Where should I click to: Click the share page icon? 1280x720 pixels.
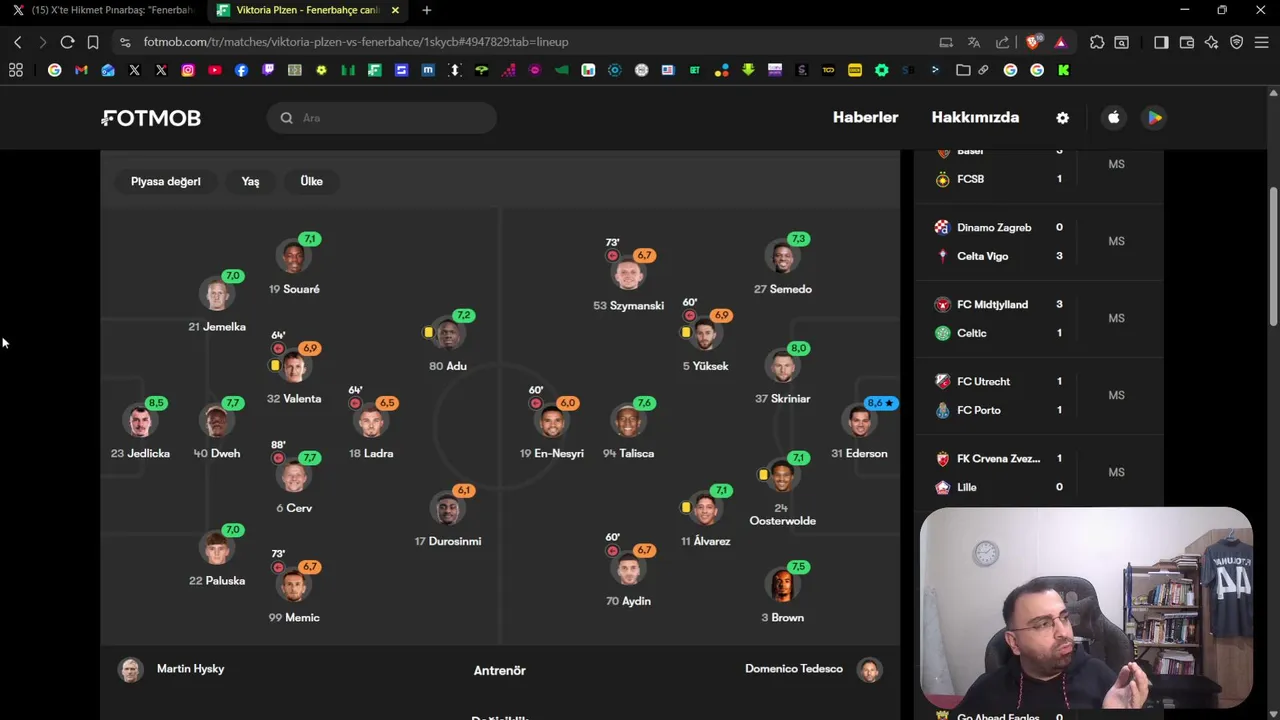coord(1002,42)
